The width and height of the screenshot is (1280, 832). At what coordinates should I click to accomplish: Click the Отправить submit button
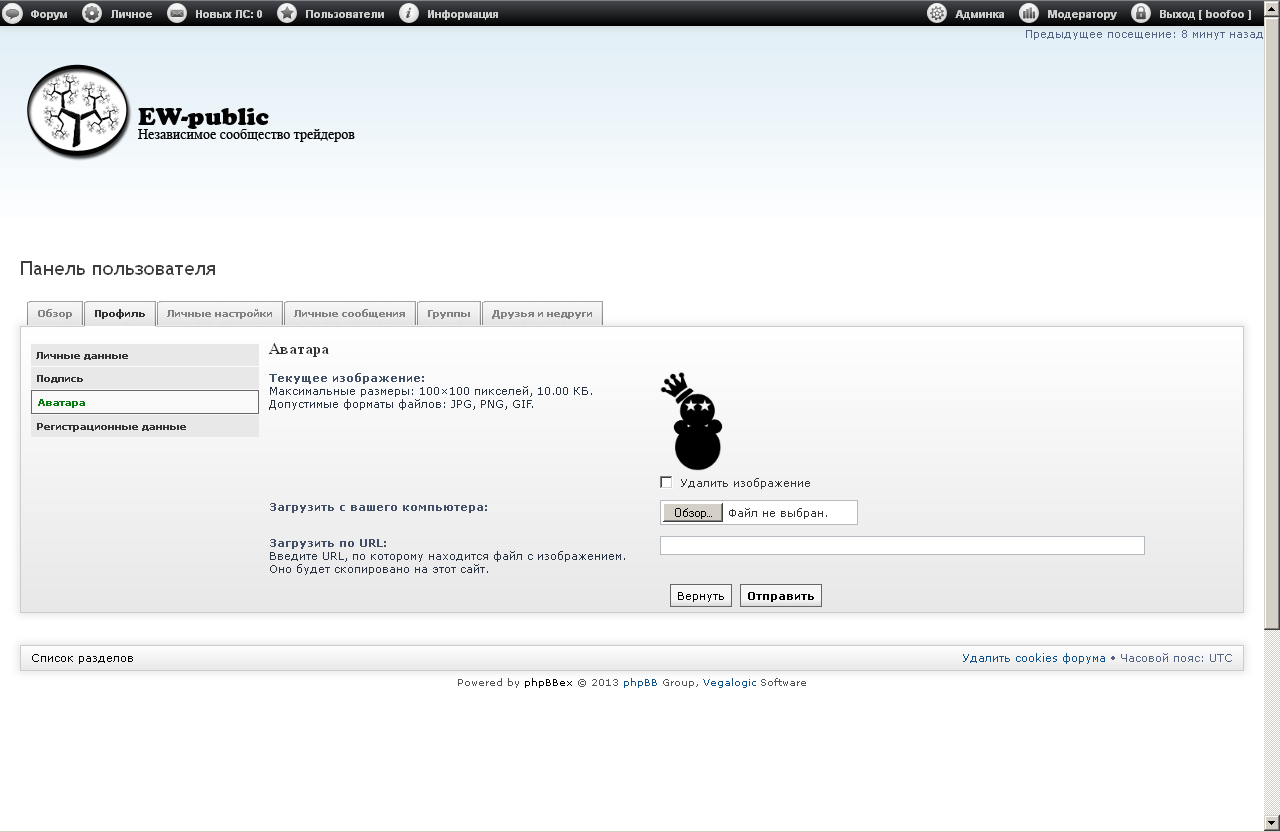pos(780,596)
